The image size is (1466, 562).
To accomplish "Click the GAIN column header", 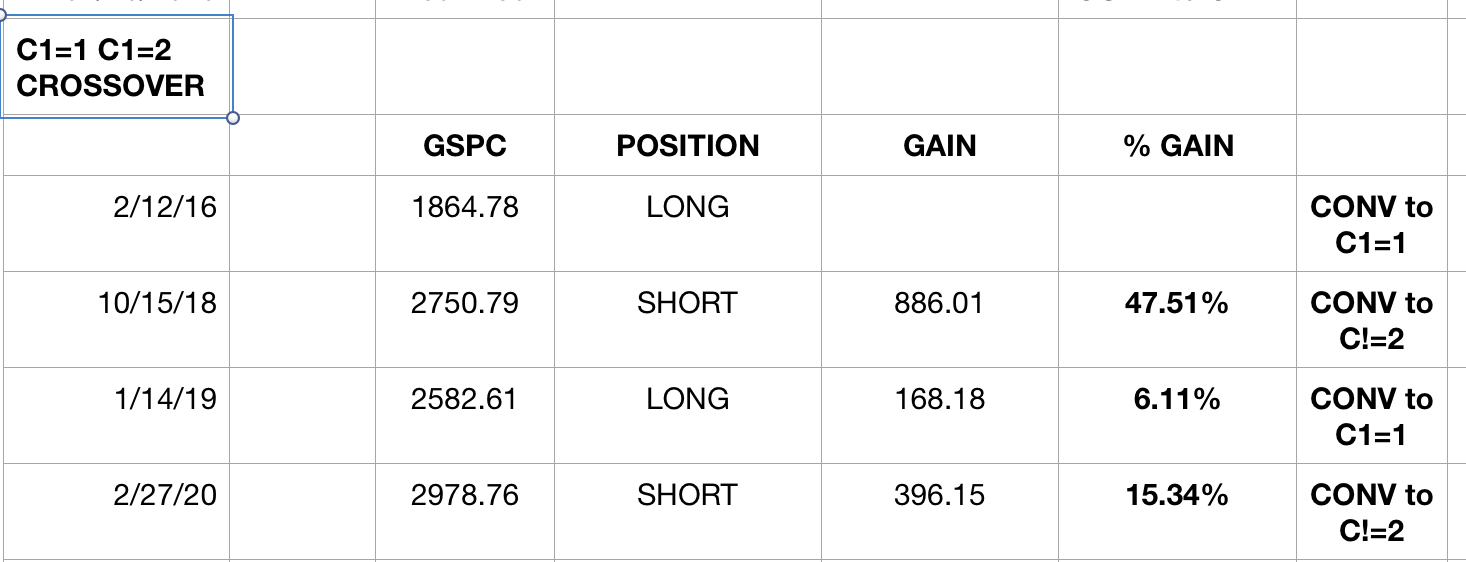I will point(940,146).
